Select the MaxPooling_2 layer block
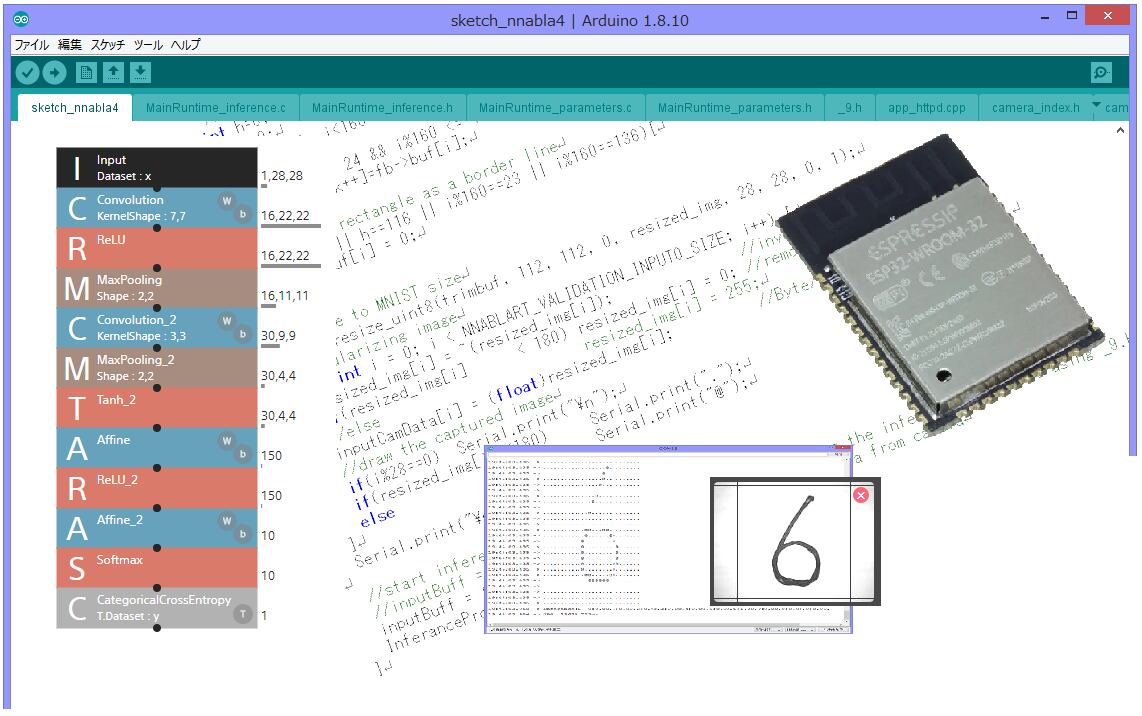1142x716 pixels. (157, 368)
